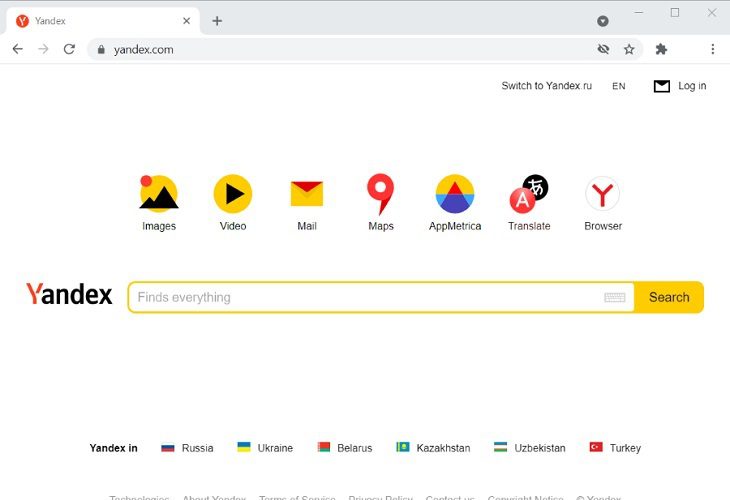
Task: Open Chrome's three-dot menu
Action: 713,49
